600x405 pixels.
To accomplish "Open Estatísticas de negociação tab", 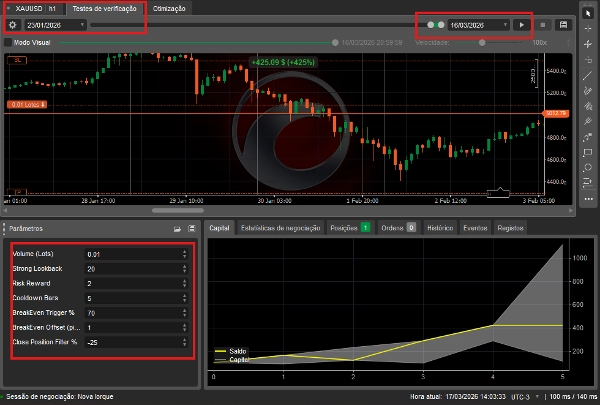I will 280,228.
